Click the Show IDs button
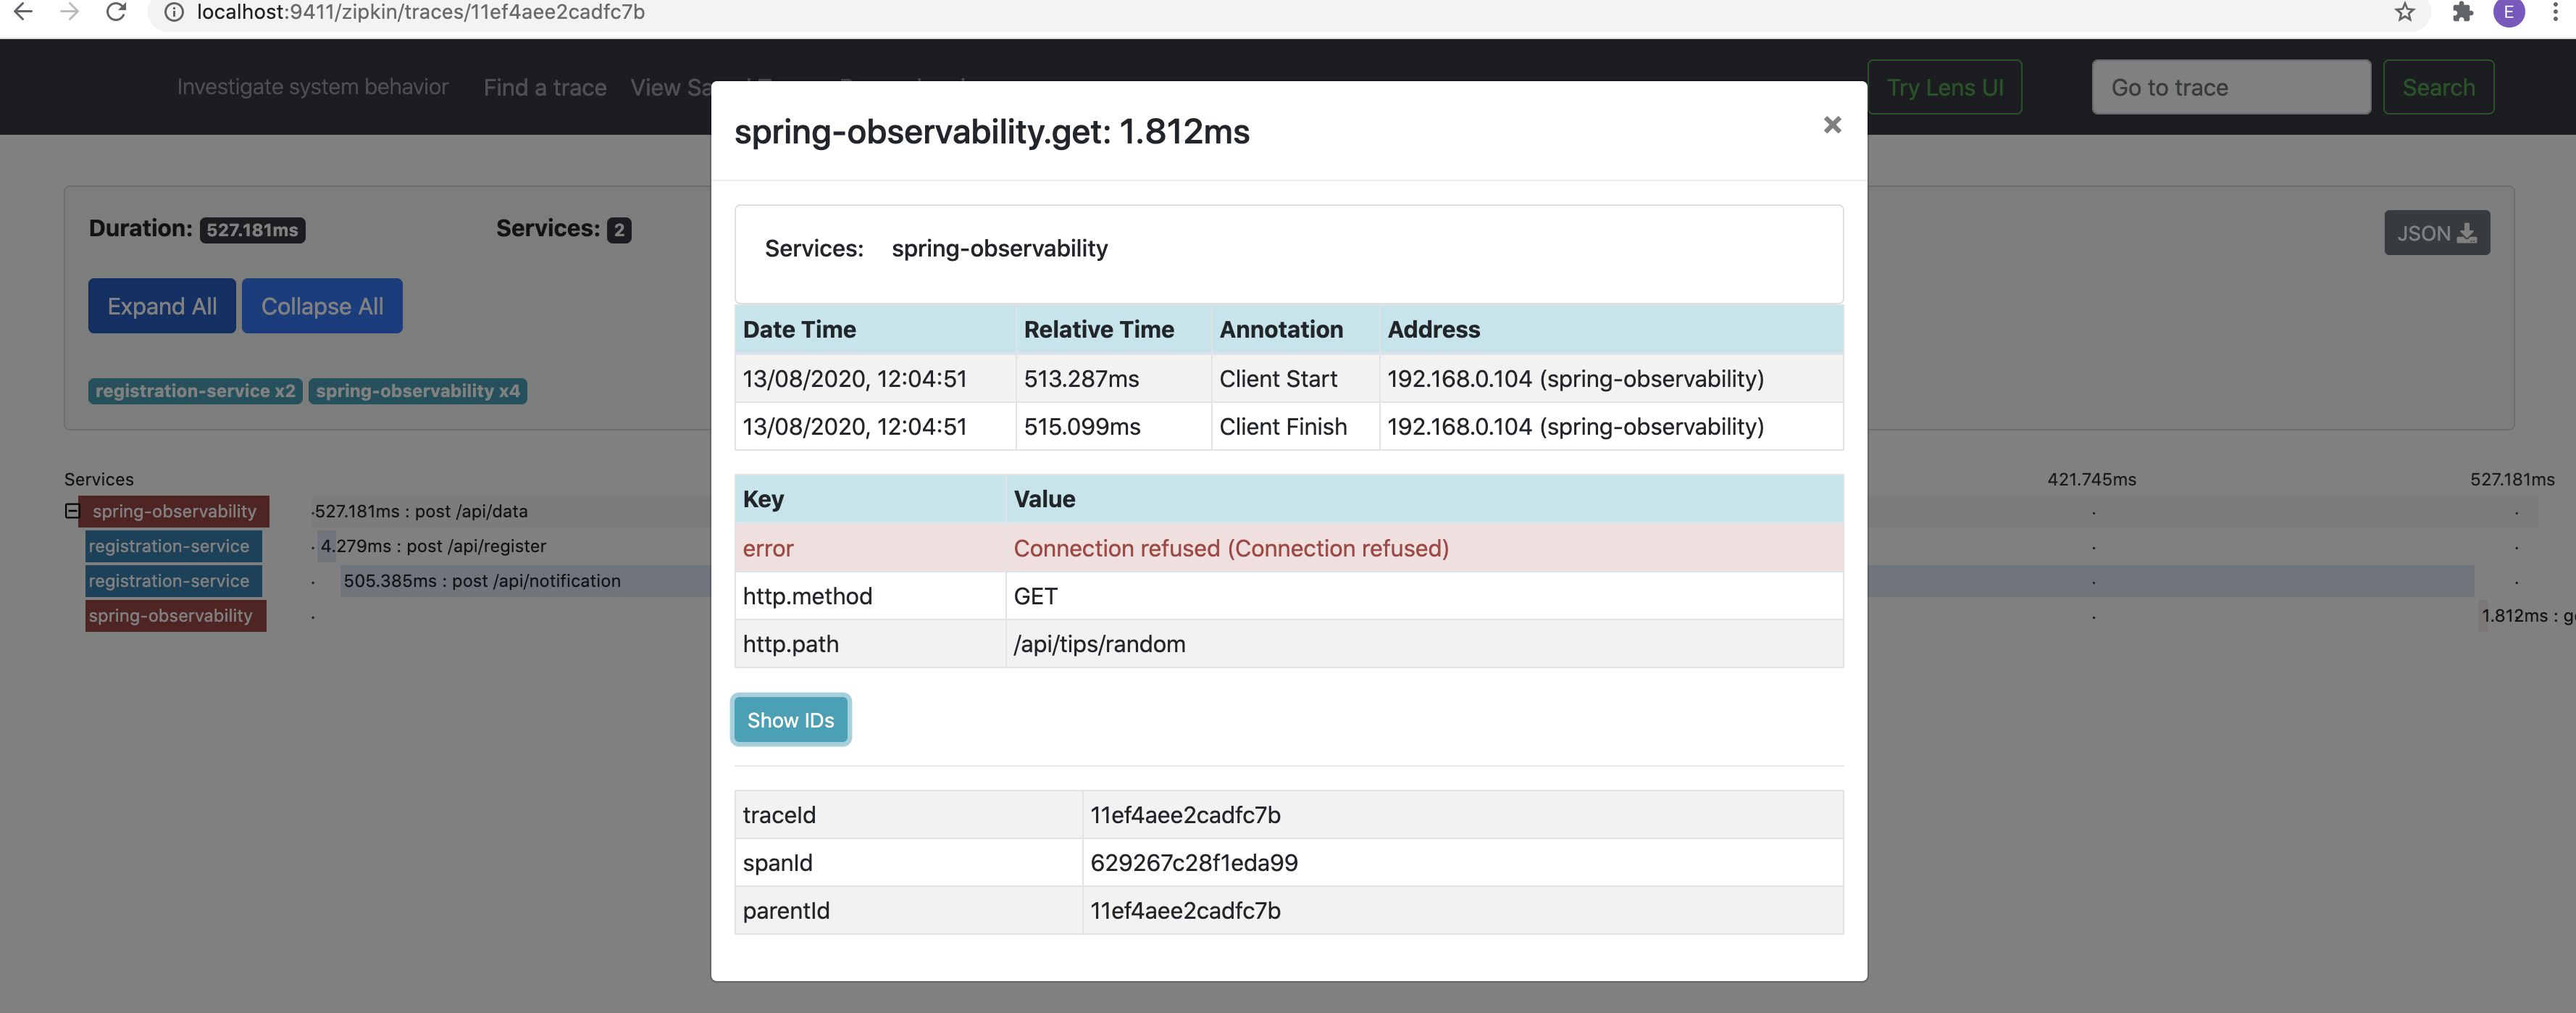 [790, 719]
